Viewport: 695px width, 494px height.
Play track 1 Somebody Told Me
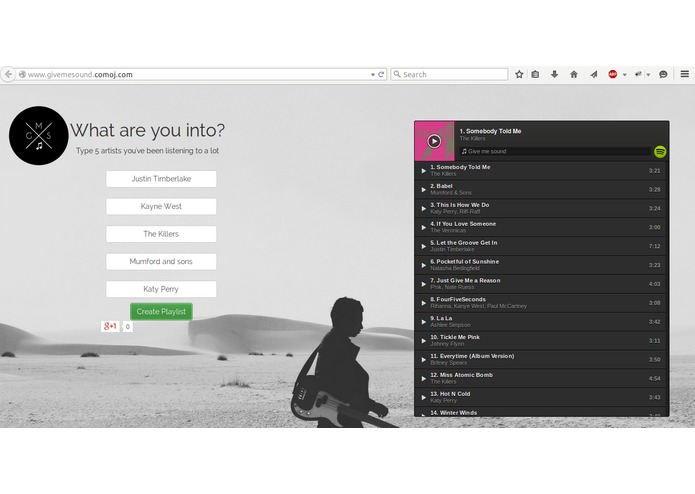click(x=423, y=171)
